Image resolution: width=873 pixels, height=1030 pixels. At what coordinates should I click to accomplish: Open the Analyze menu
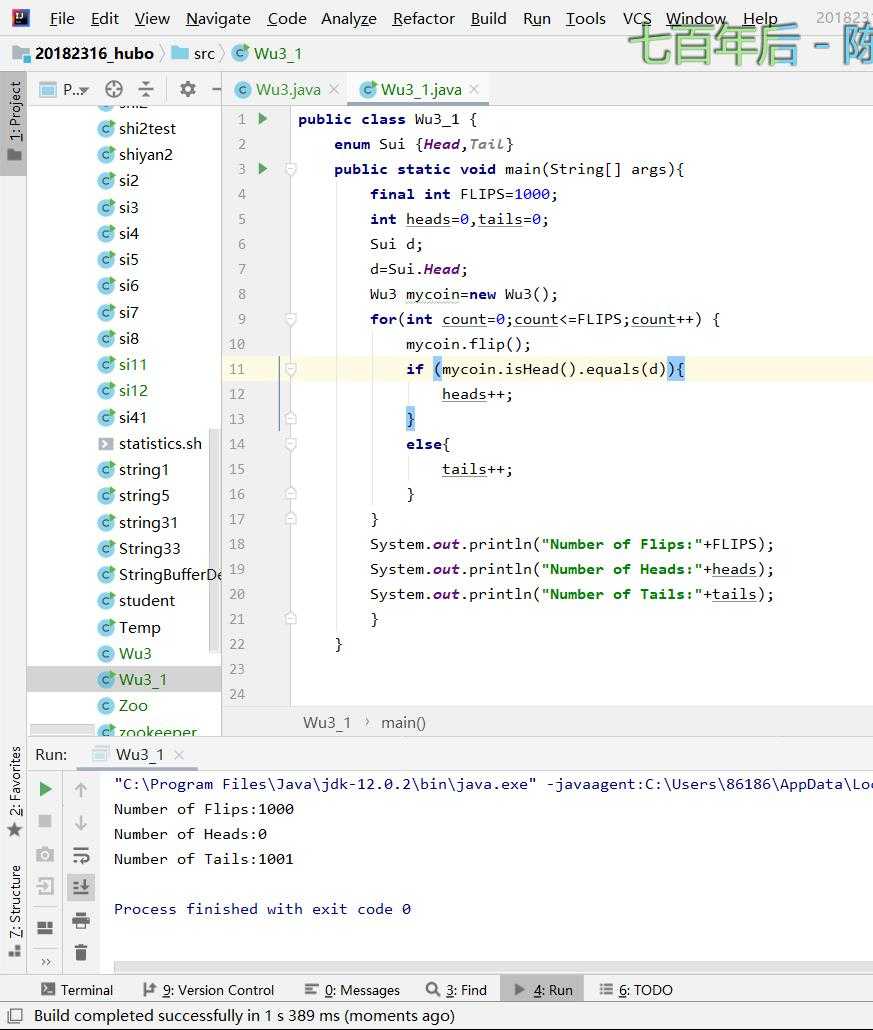[349, 18]
